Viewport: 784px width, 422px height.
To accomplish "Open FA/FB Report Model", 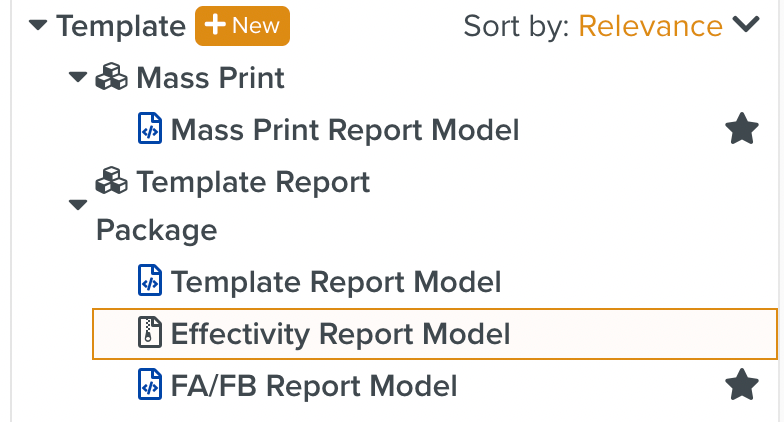I will click(x=314, y=385).
